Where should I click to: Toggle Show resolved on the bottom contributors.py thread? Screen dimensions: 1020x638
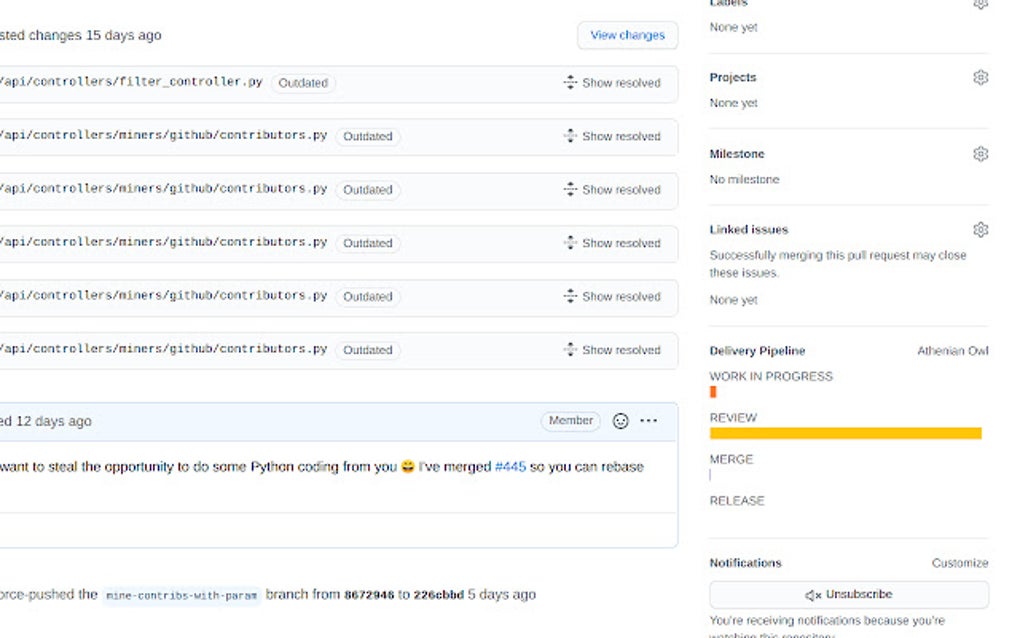click(622, 350)
